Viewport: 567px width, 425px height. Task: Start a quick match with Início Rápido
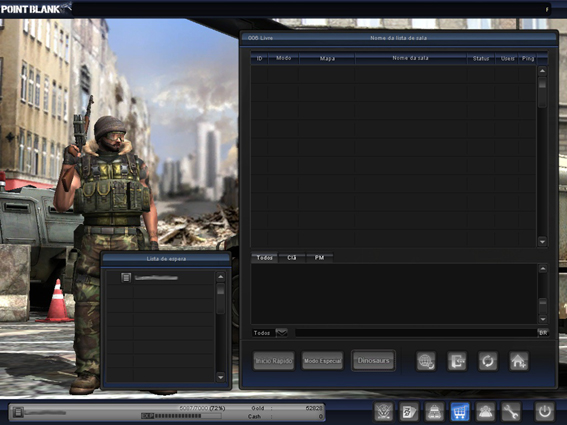(x=274, y=361)
